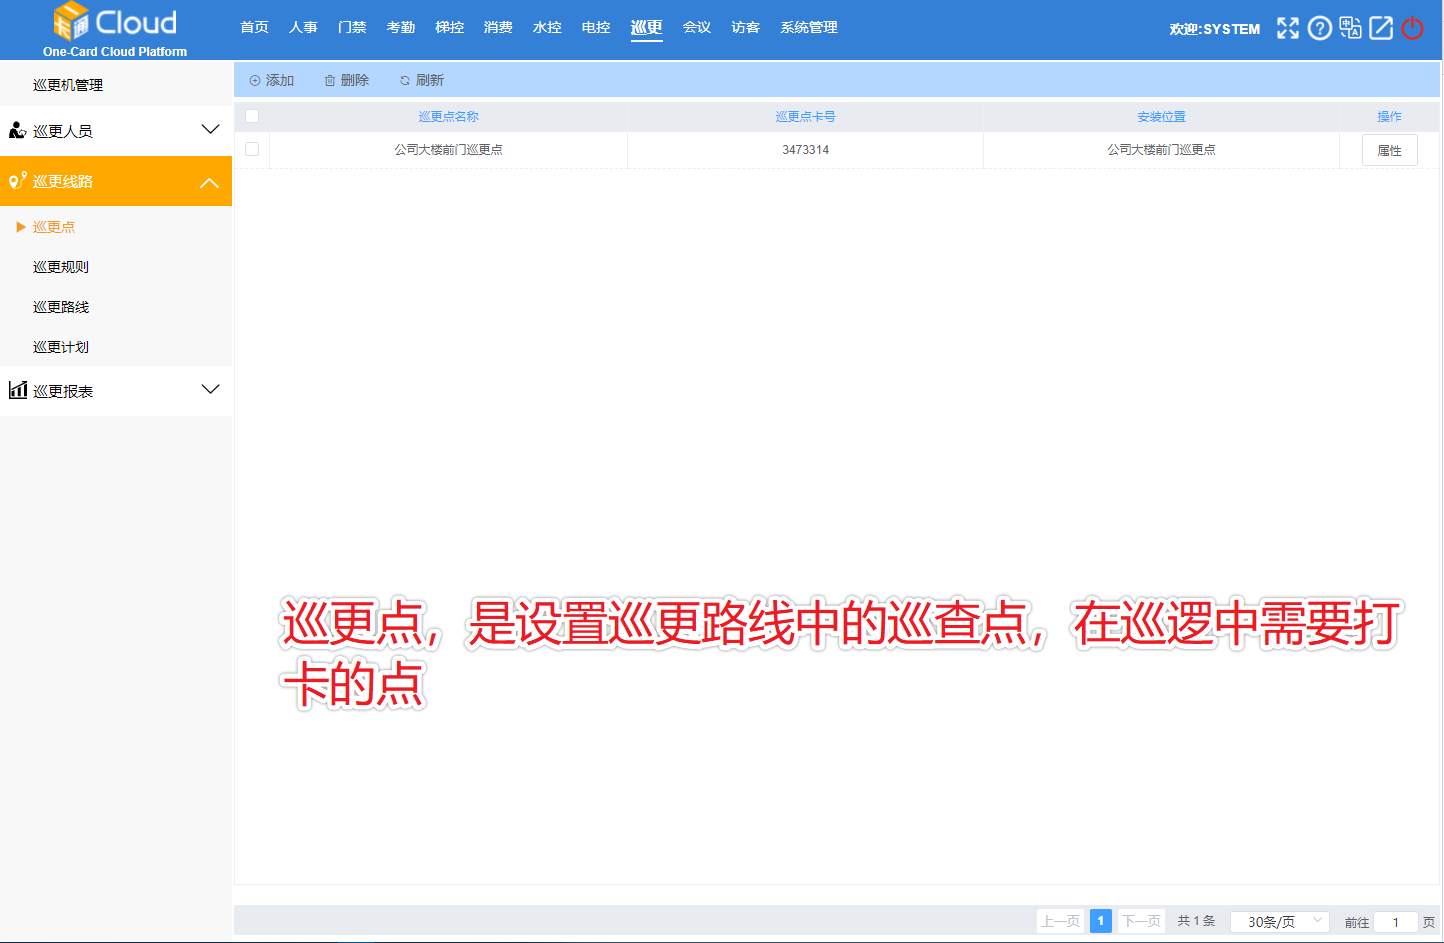The image size is (1444, 943).
Task: Click the 公司大楼前门巡更点 name cell
Action: pyautogui.click(x=448, y=150)
